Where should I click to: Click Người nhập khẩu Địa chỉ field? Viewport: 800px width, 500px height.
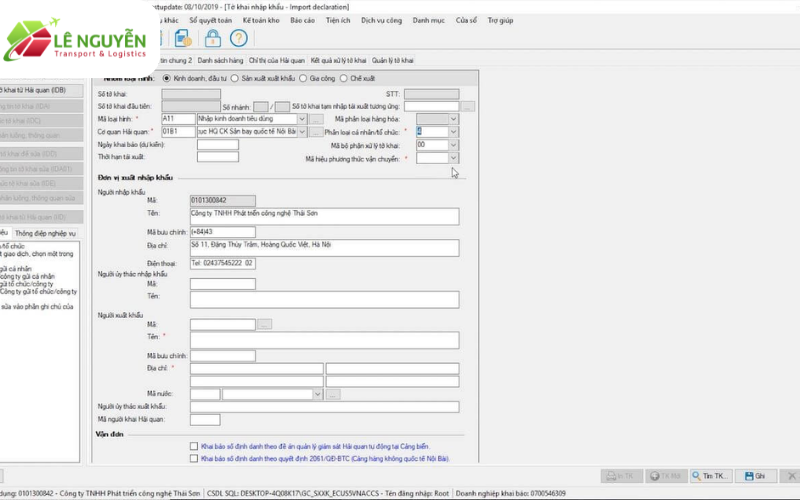click(x=324, y=248)
